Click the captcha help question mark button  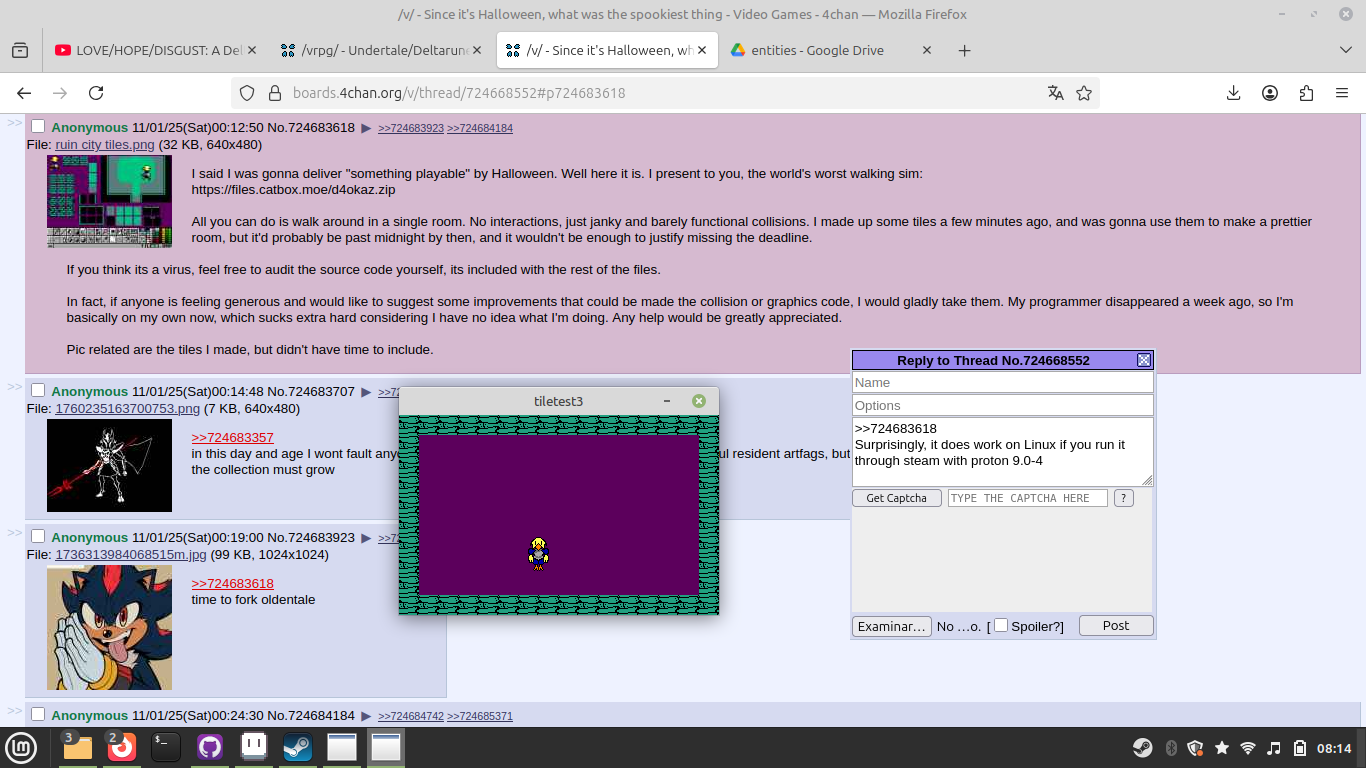1123,498
